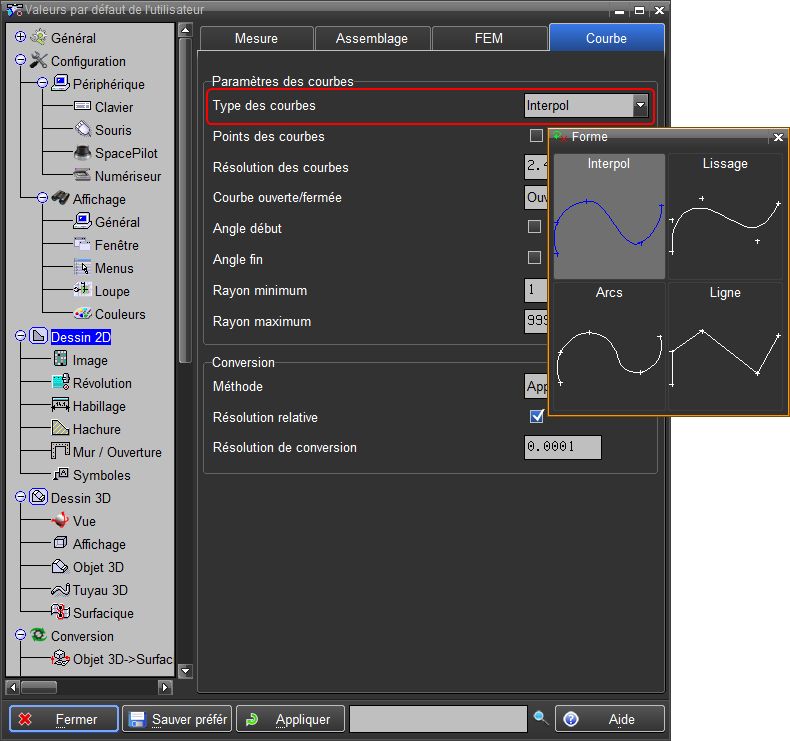The image size is (790, 741).
Task: Uncheck the Résolution relative checkbox
Action: pos(537,417)
